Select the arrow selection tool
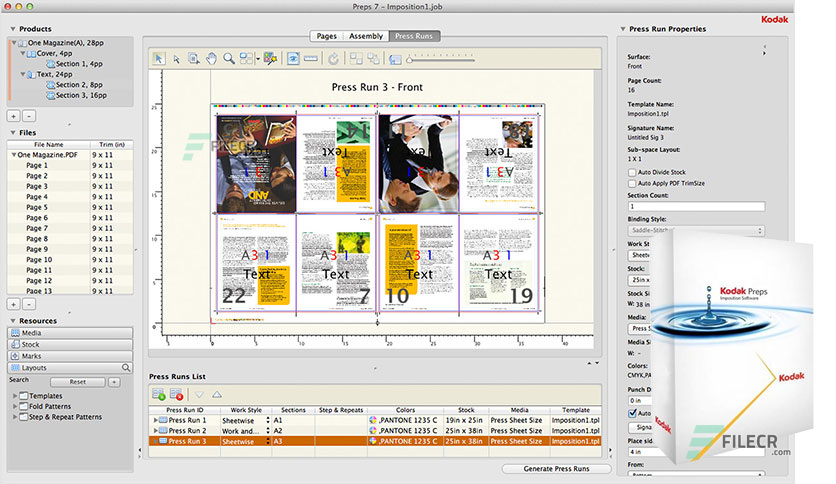The width and height of the screenshot is (836, 484). point(159,59)
